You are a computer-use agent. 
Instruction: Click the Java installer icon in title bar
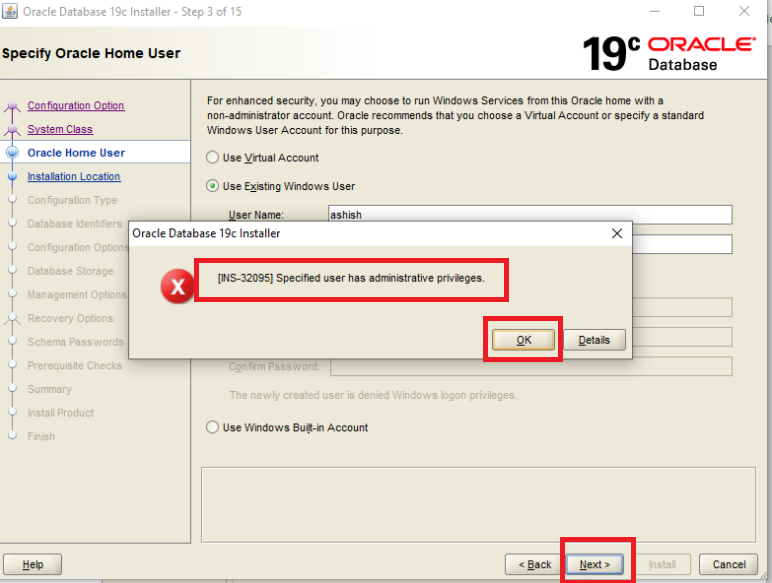[x=10, y=11]
